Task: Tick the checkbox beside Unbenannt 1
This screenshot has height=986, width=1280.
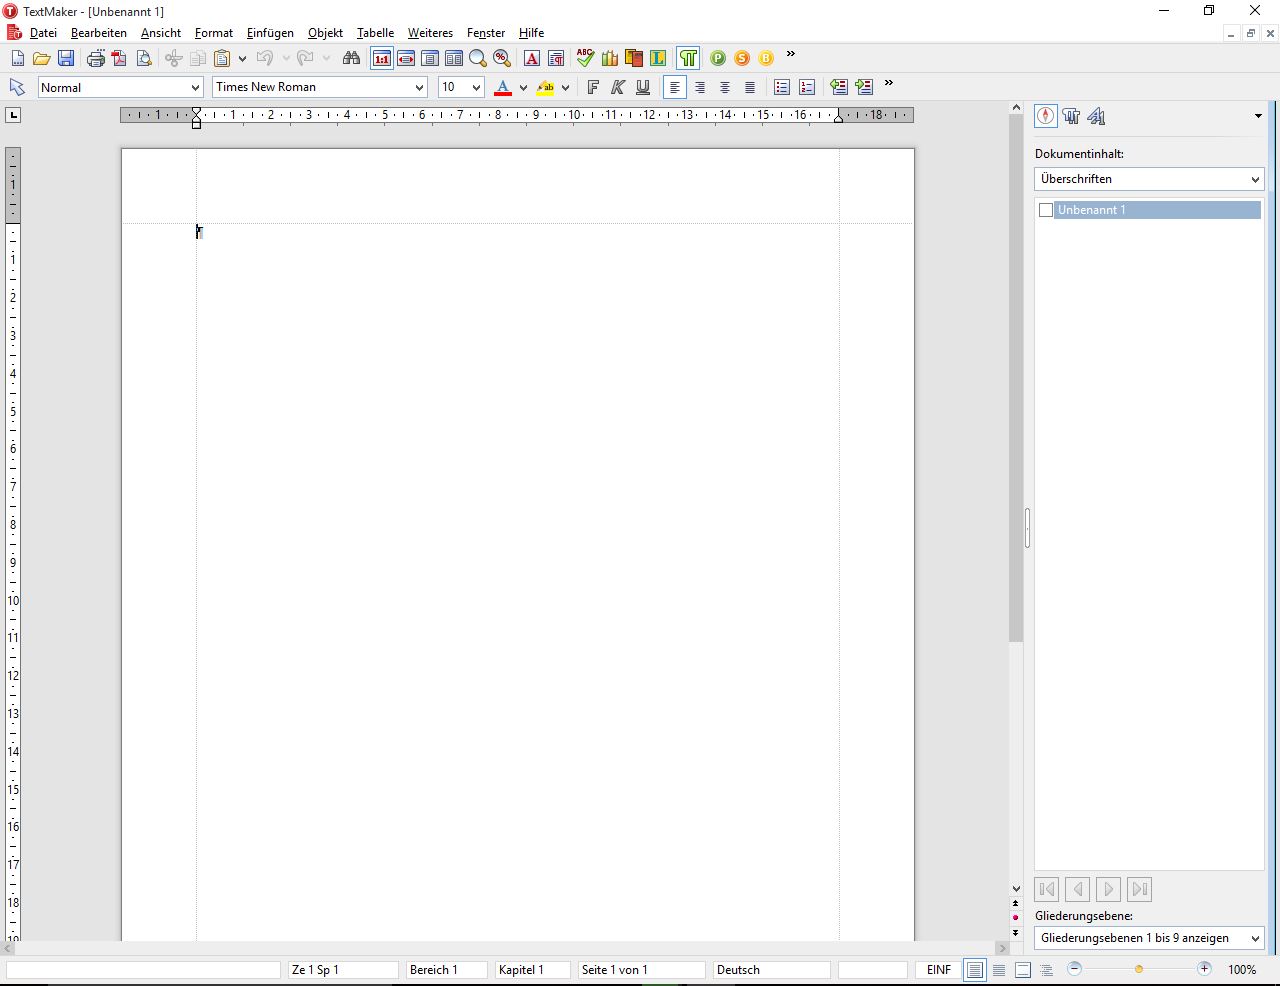Action: click(x=1046, y=210)
